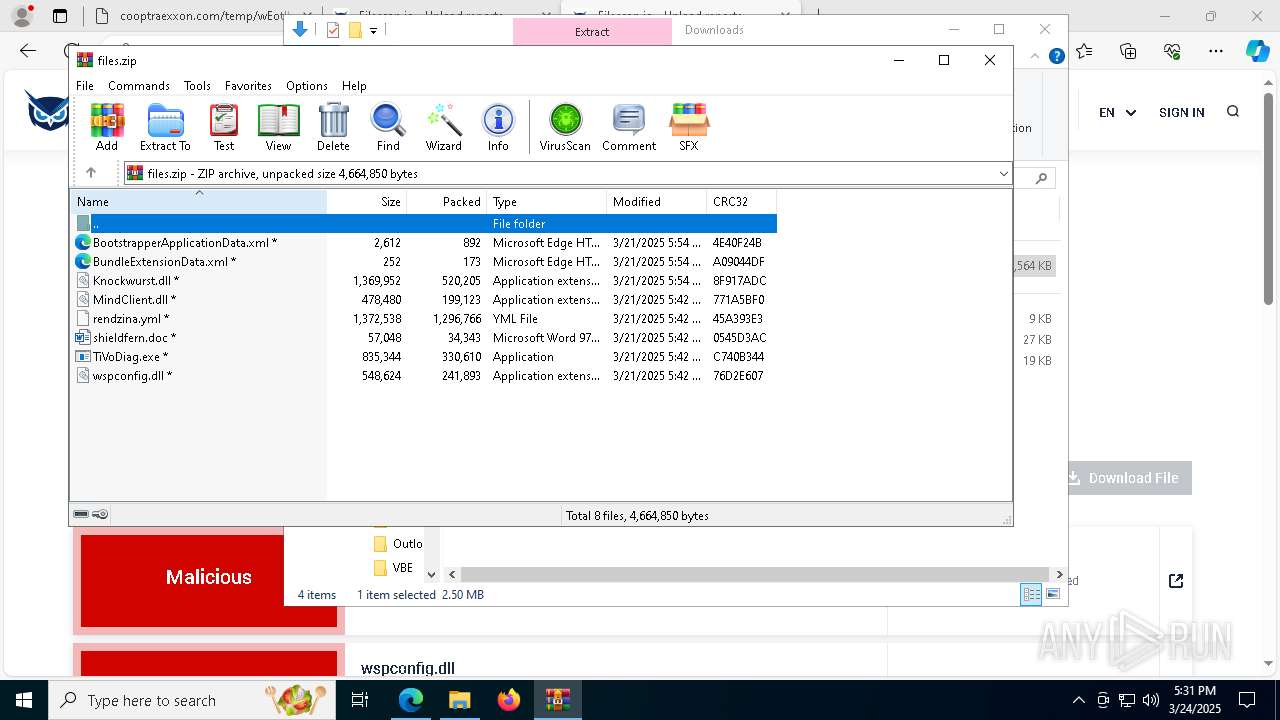Open external link icon on webpage

[1176, 581]
